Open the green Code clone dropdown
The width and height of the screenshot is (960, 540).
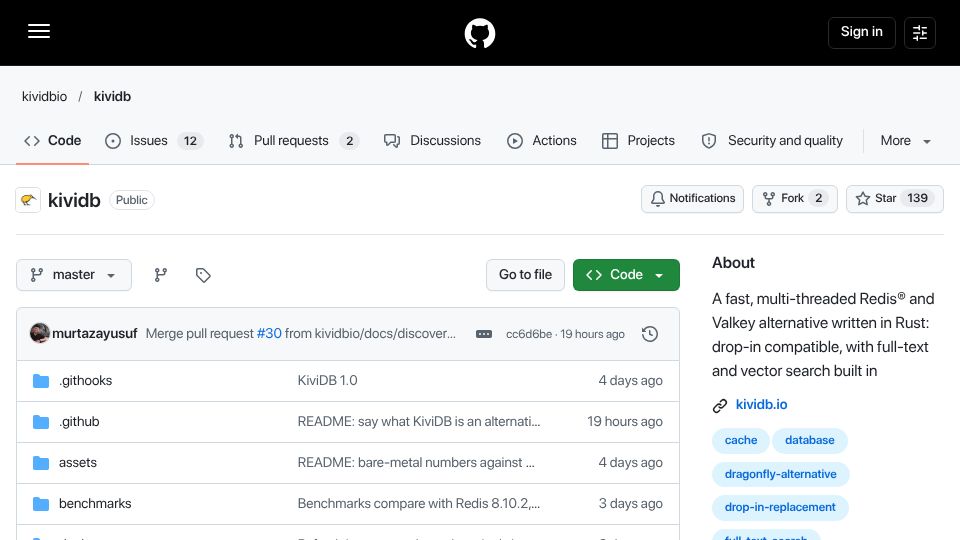(626, 275)
